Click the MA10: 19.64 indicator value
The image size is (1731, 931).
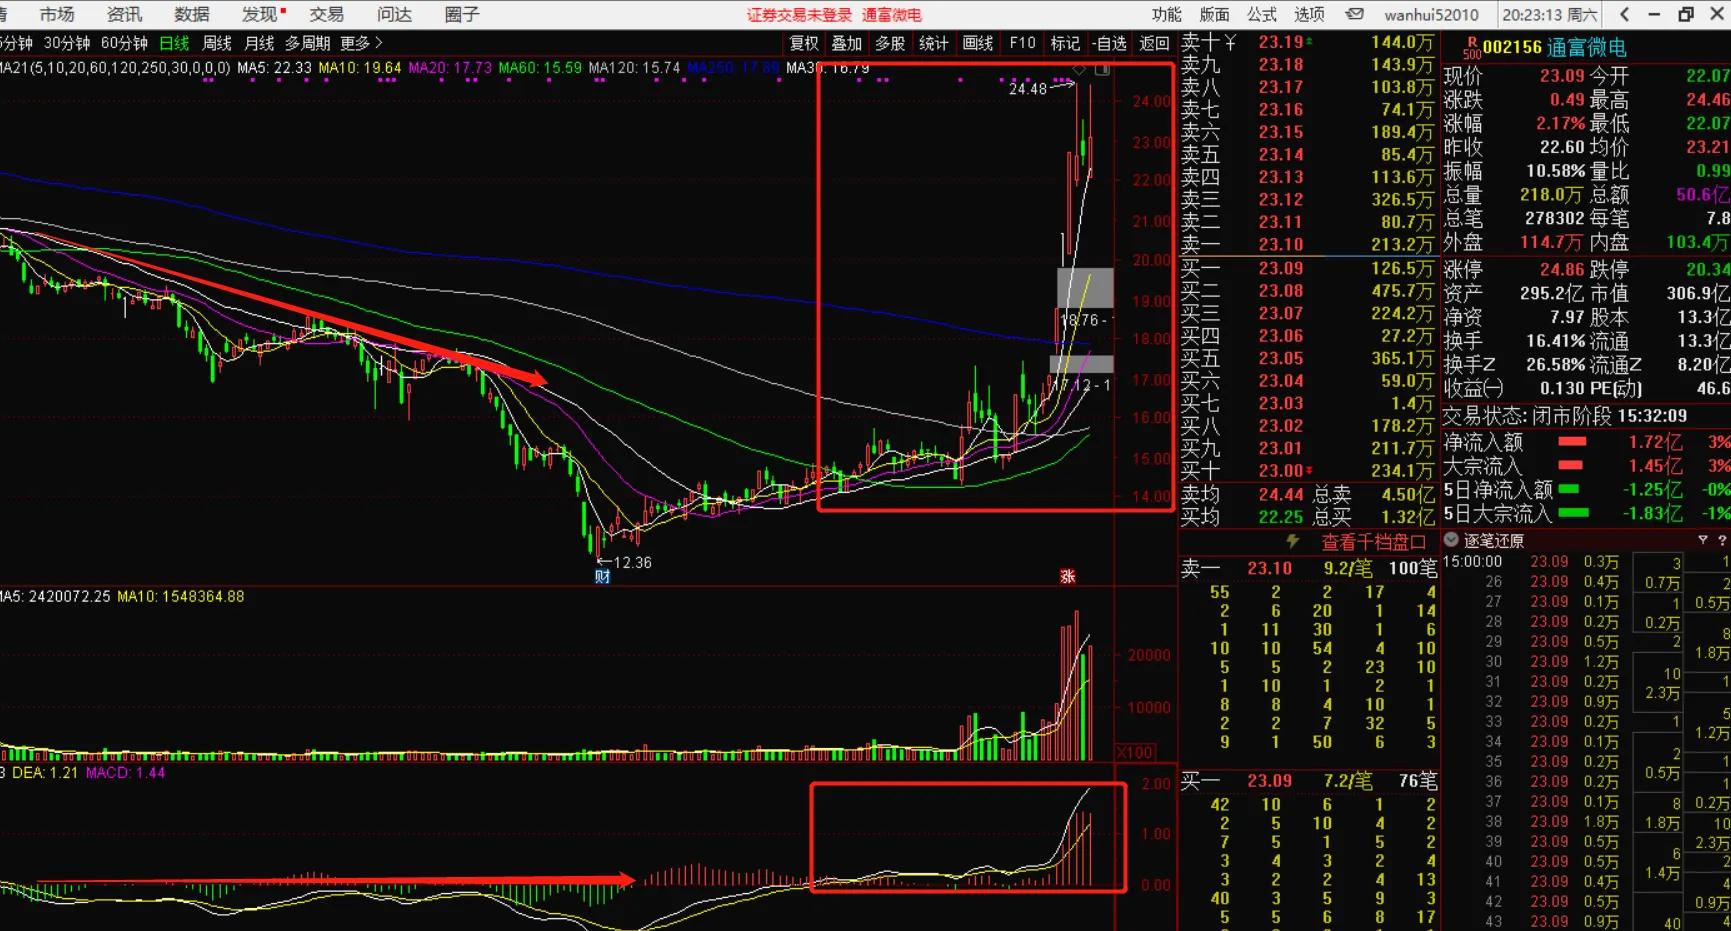coord(360,68)
